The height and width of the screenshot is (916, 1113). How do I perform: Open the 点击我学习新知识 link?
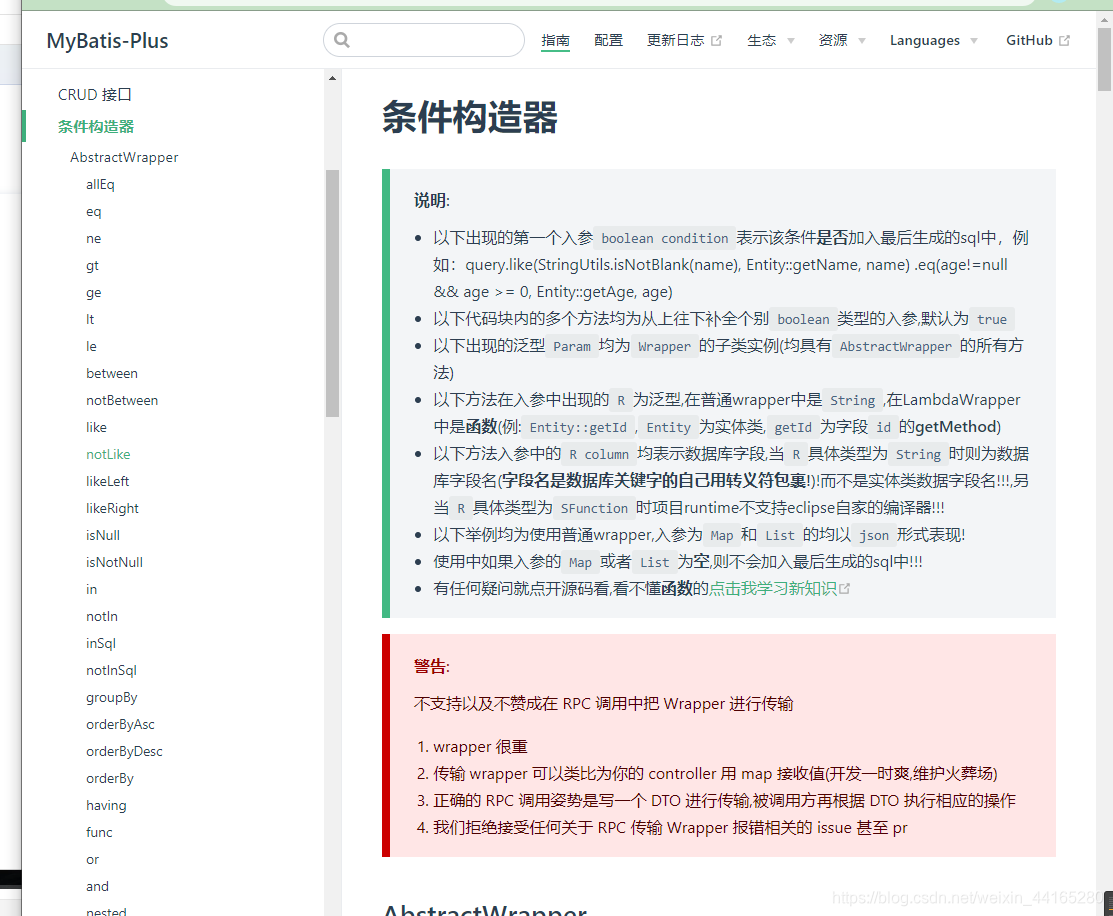pos(773,589)
